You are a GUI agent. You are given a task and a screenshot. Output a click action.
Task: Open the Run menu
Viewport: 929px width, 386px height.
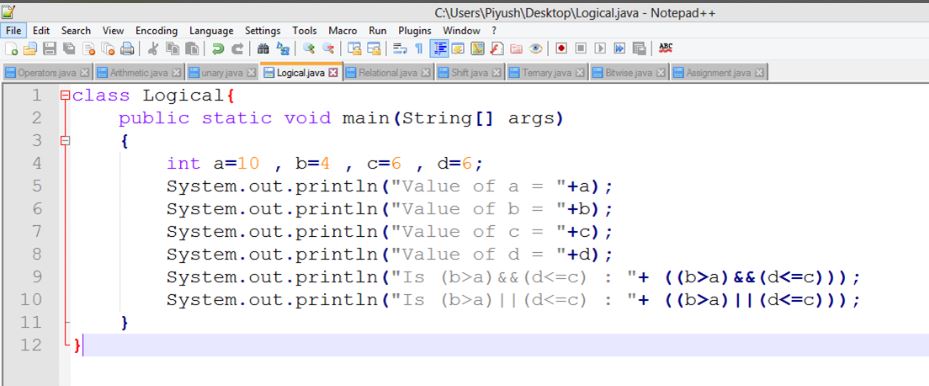[377, 30]
